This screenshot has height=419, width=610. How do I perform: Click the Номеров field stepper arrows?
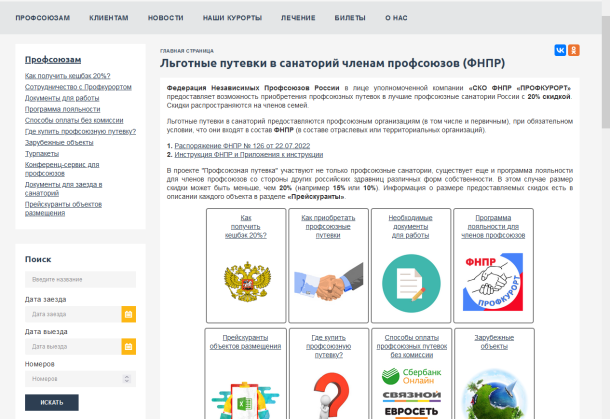pyautogui.click(x=126, y=379)
